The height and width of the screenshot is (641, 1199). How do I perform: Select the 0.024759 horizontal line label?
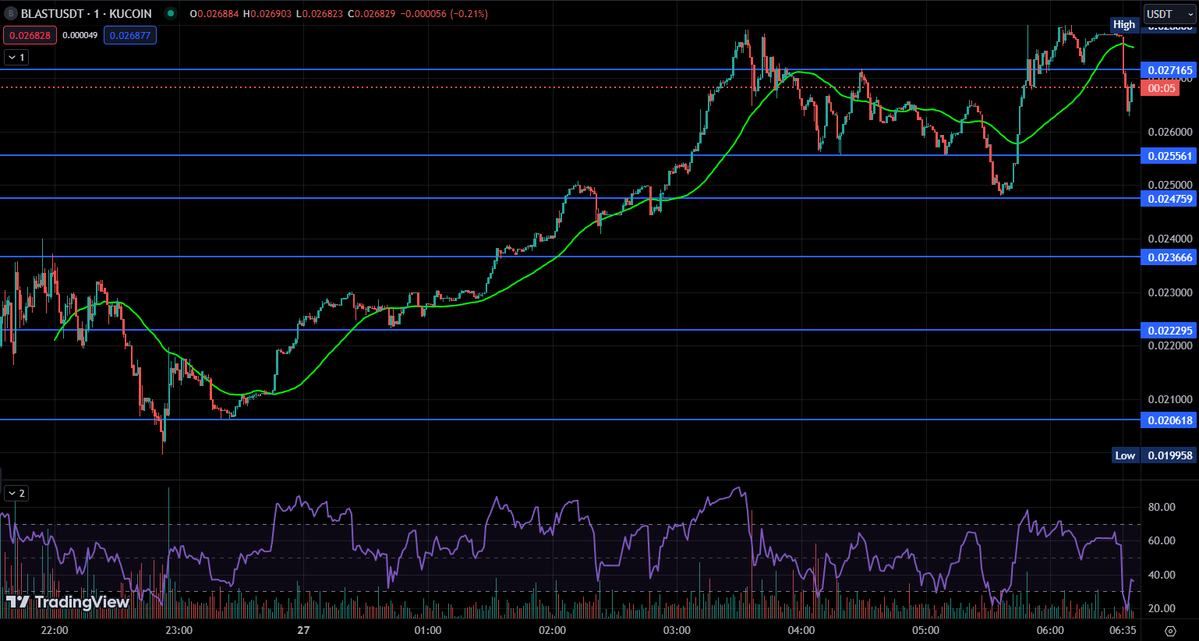(x=1168, y=199)
